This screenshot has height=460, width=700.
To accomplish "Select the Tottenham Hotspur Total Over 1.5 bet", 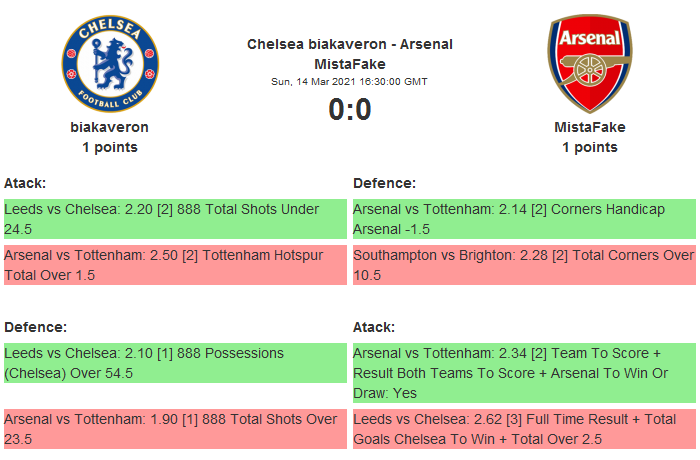I will 174,265.
